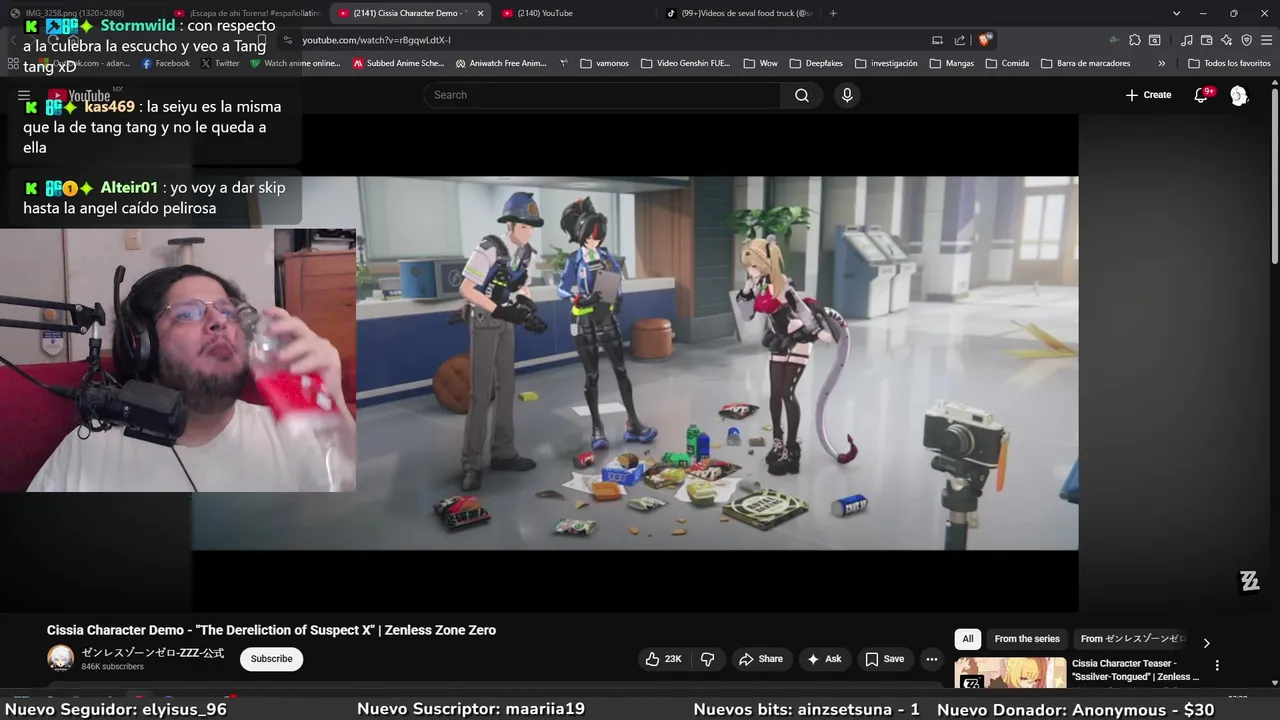
Task: Click into the YouTube Search field
Action: tap(602, 95)
